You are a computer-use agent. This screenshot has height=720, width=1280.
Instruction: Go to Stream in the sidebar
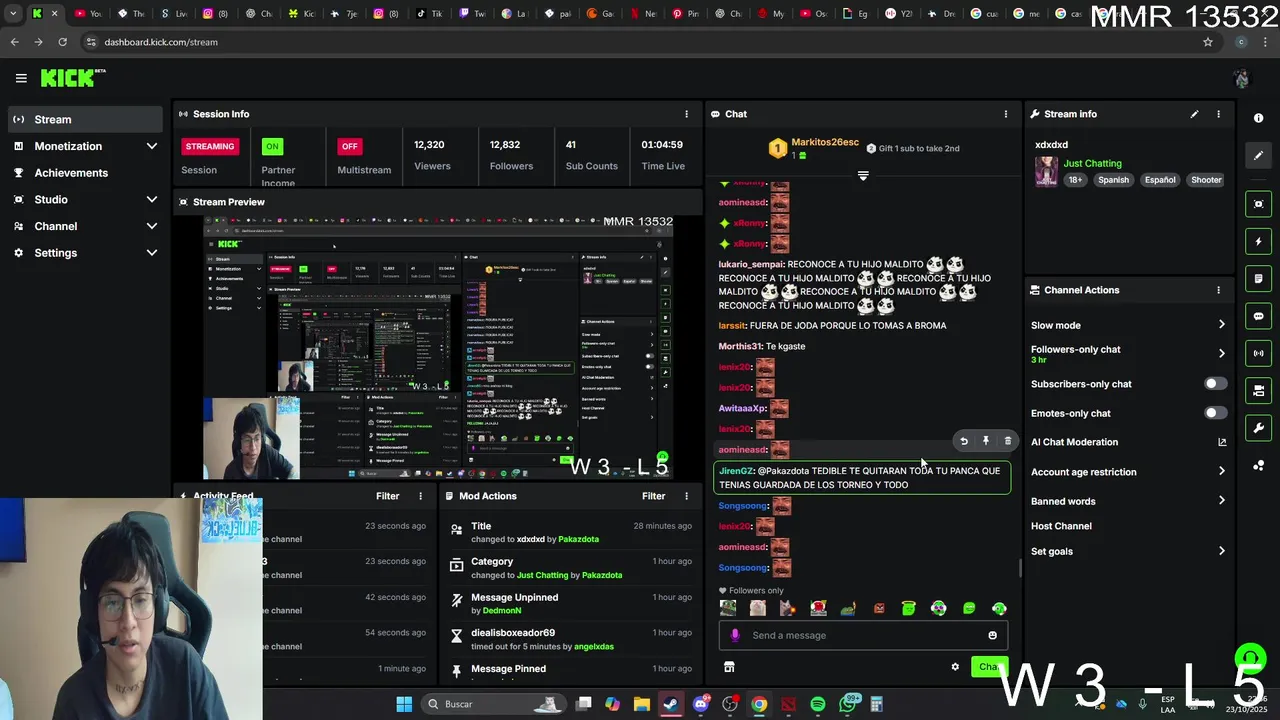point(85,119)
